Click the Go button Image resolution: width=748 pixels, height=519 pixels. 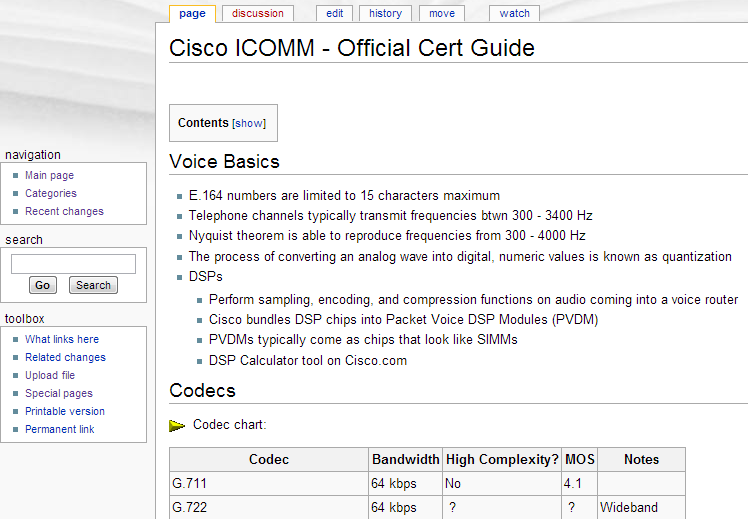tap(43, 285)
